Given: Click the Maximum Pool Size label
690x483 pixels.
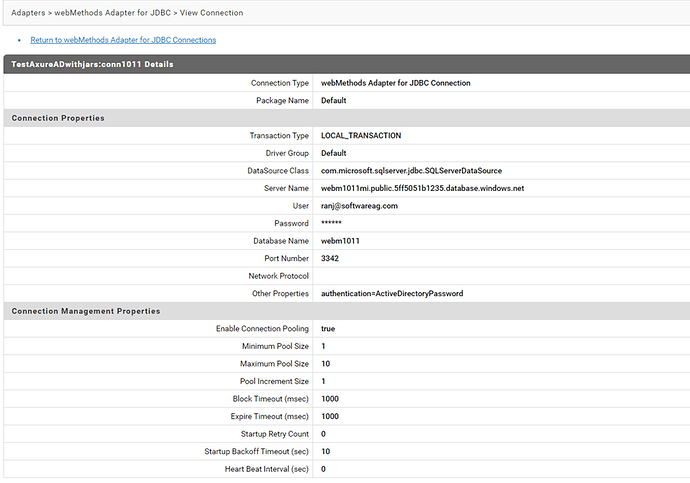Looking at the screenshot, I should point(274,363).
